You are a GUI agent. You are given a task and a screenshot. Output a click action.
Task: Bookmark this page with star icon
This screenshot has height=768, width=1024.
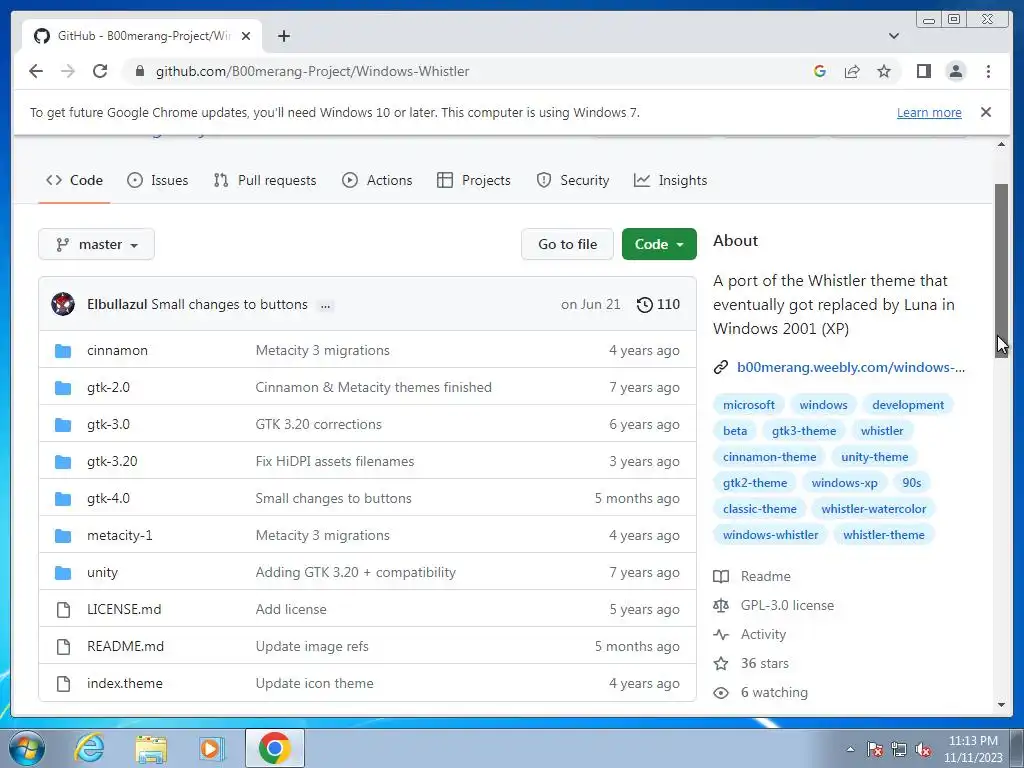coord(884,71)
